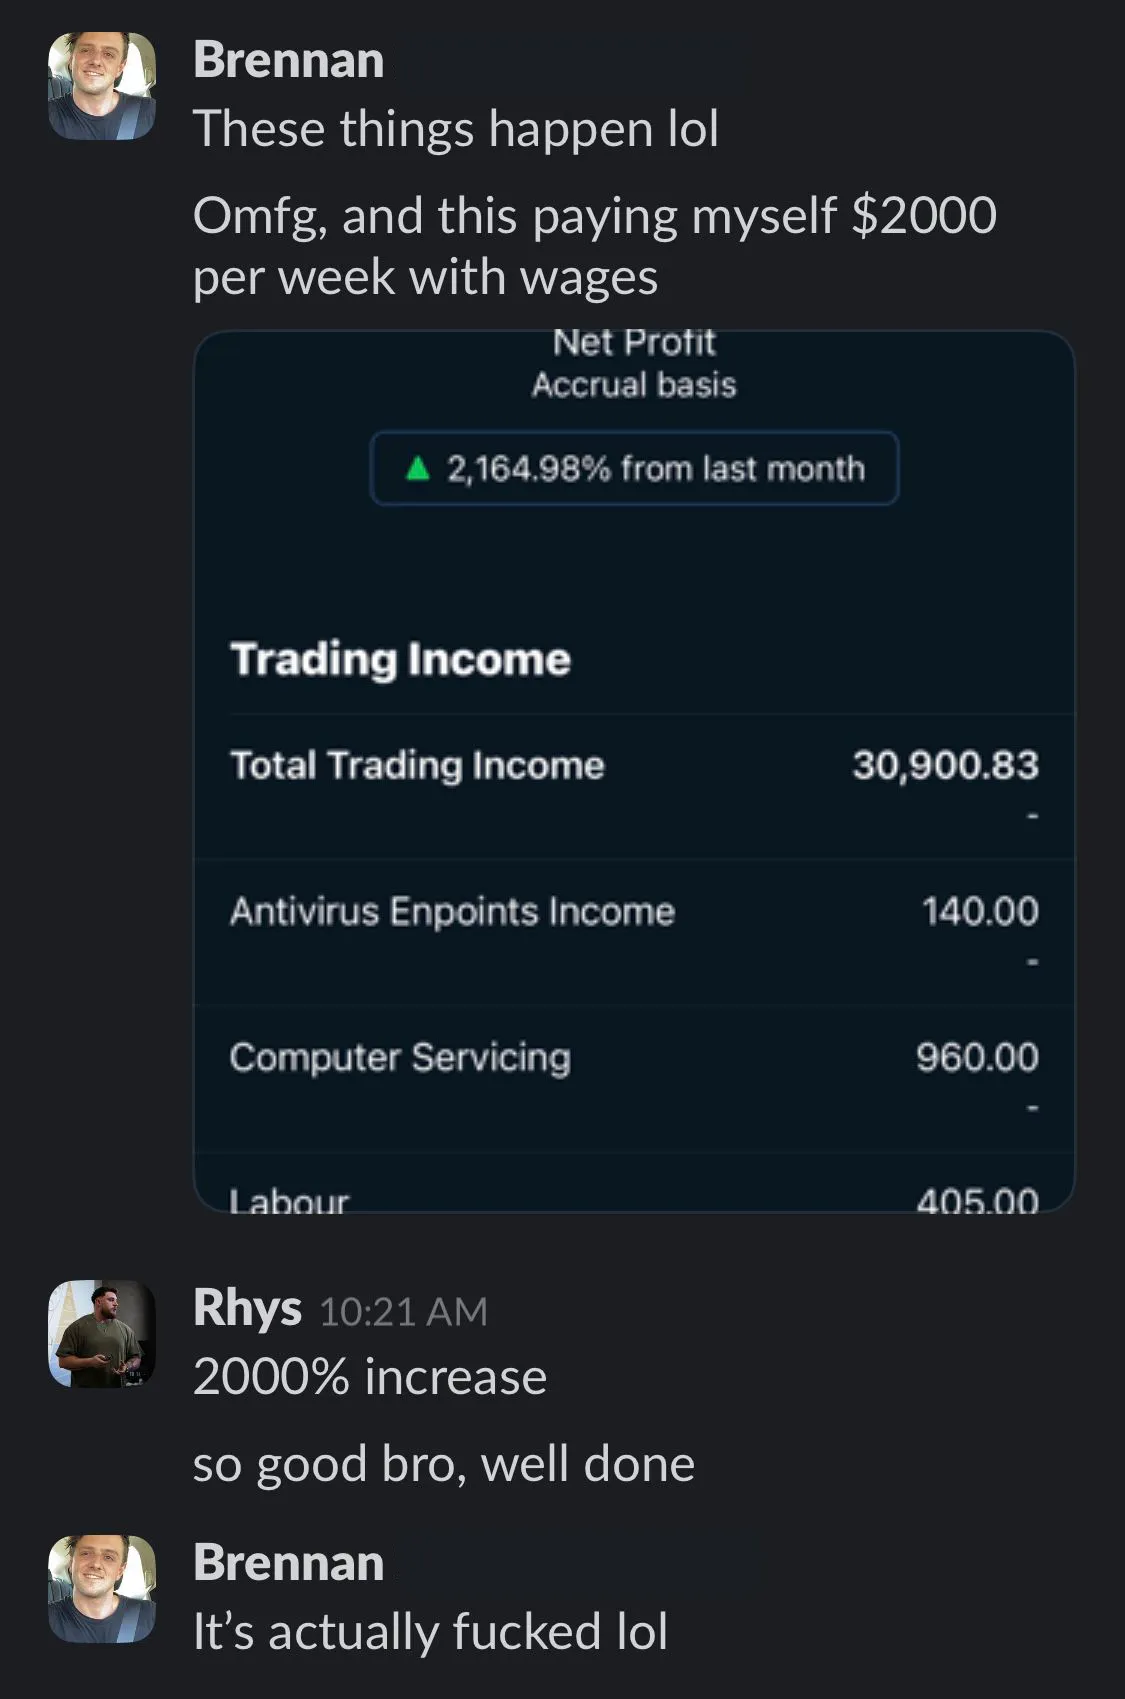Open Brennan's name on the last message
This screenshot has height=1699, width=1125.
tap(288, 1563)
